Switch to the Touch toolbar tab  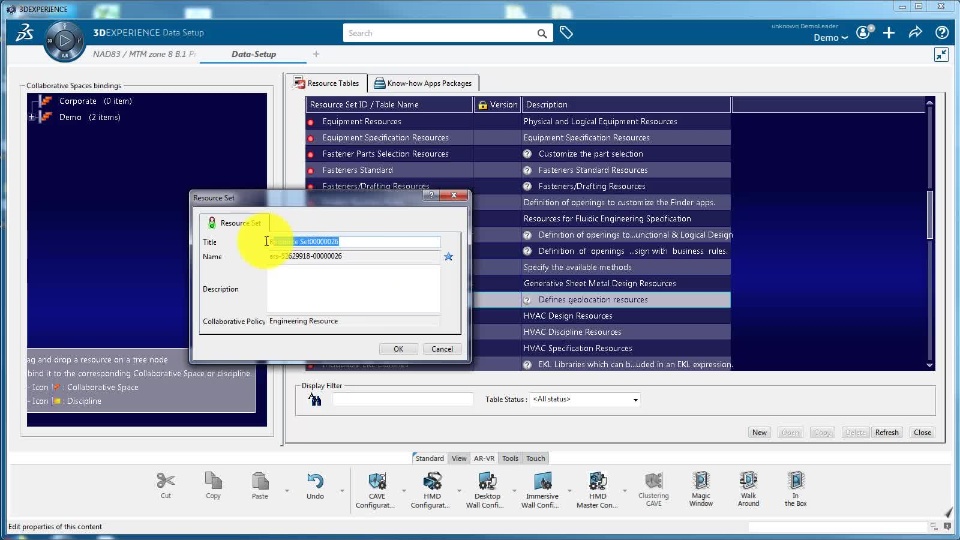click(x=535, y=458)
